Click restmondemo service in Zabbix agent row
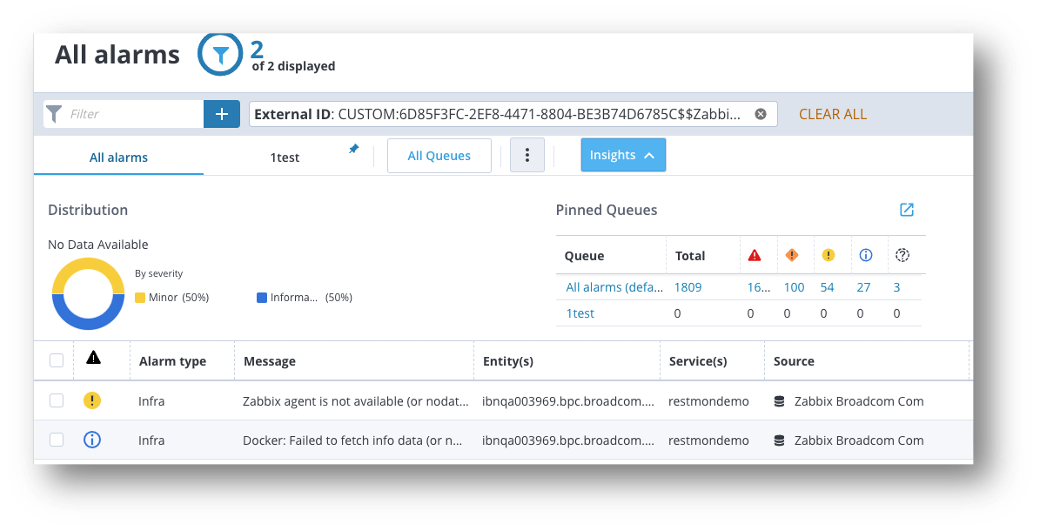The height and width of the screenshot is (531, 1039). point(708,401)
